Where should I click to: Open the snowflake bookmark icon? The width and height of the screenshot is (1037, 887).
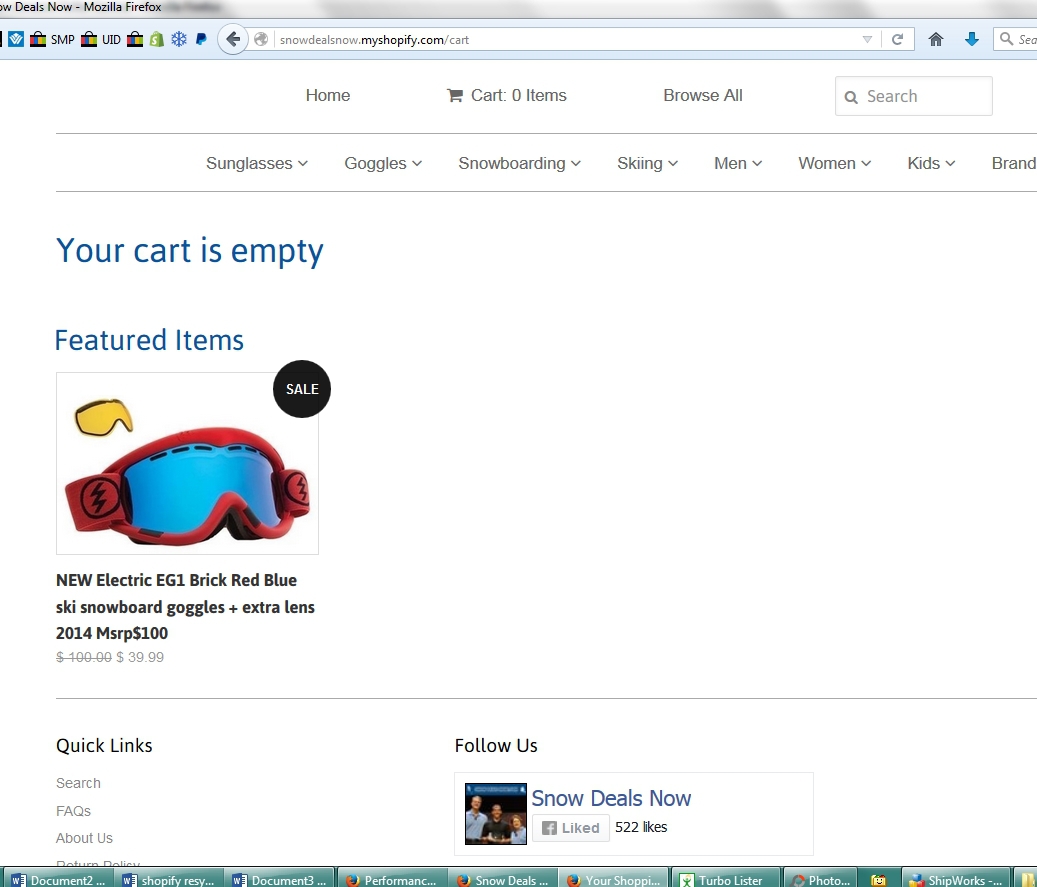pyautogui.click(x=179, y=40)
